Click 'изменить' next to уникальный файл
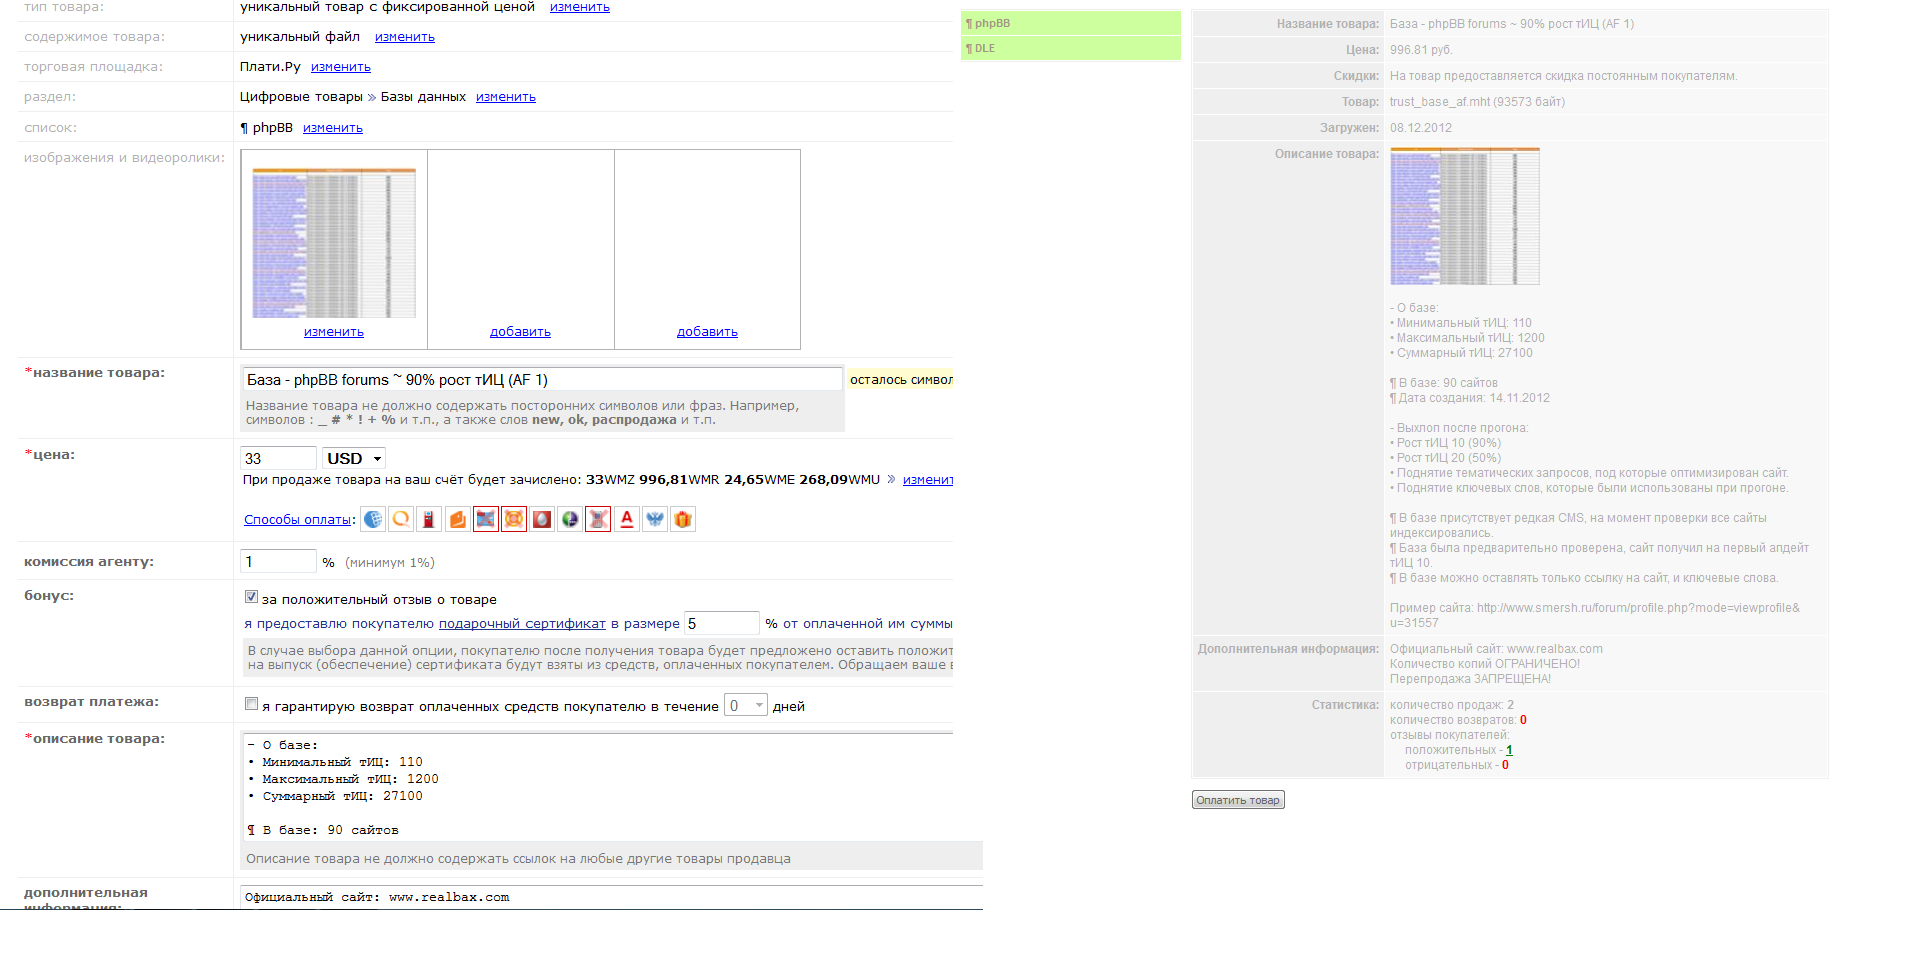 tap(405, 37)
